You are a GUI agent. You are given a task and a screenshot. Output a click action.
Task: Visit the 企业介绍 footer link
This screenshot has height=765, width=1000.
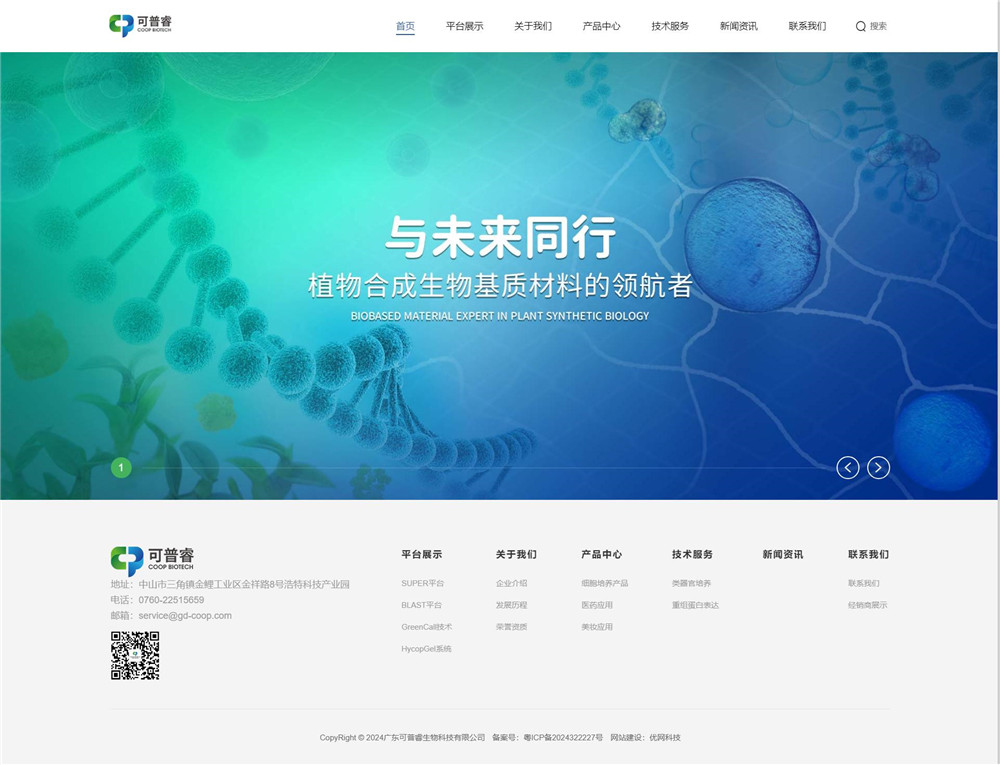[x=511, y=583]
